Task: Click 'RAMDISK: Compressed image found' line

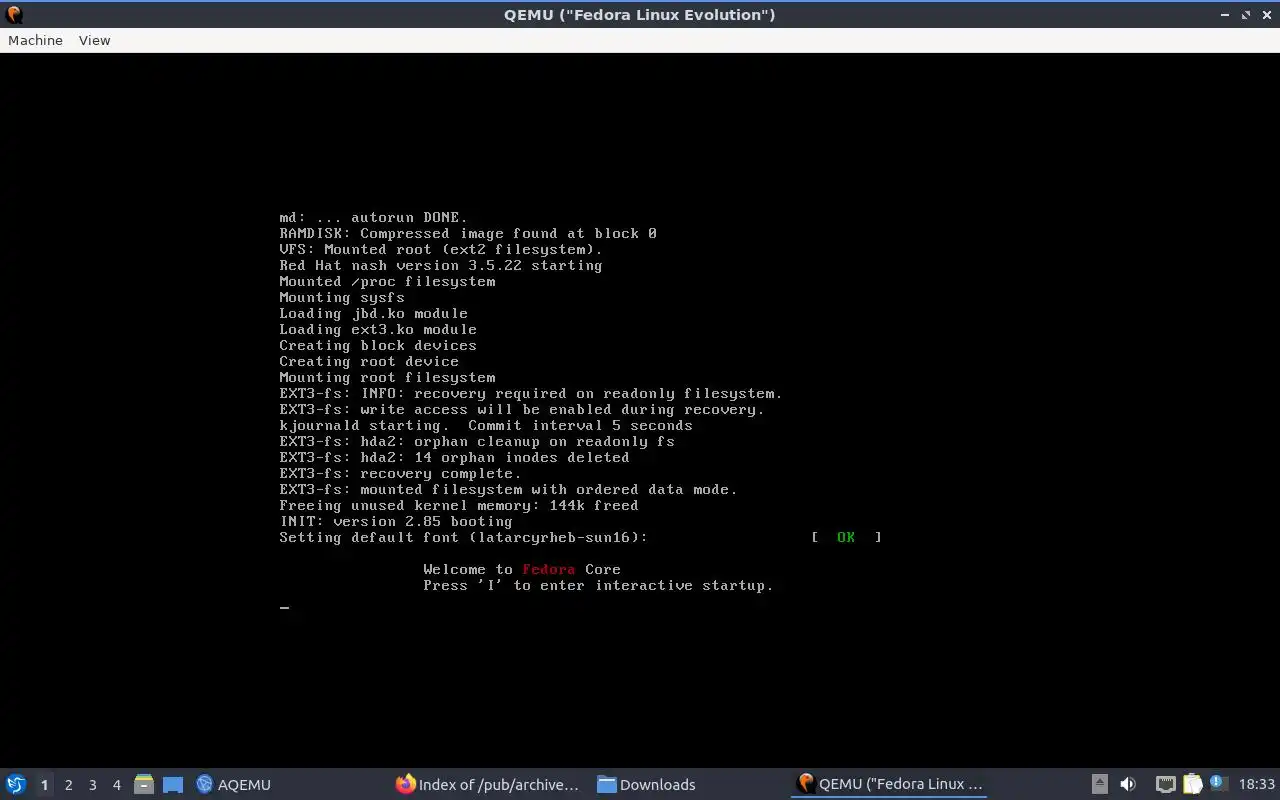Action: [x=468, y=233]
